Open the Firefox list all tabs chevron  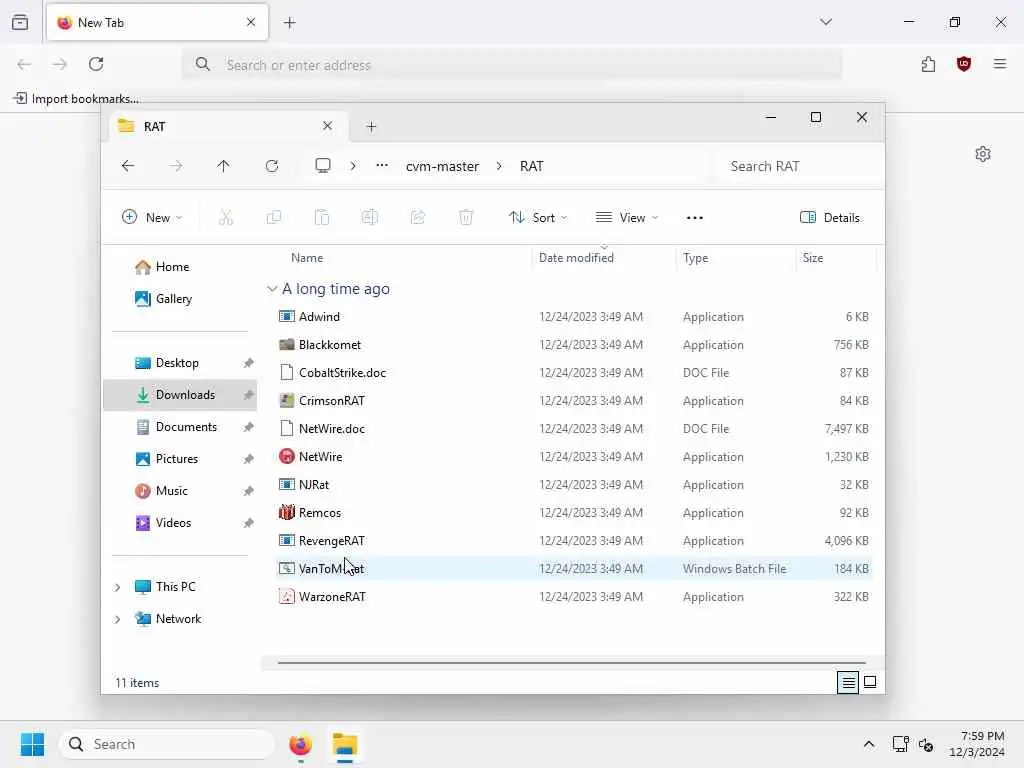[x=826, y=22]
